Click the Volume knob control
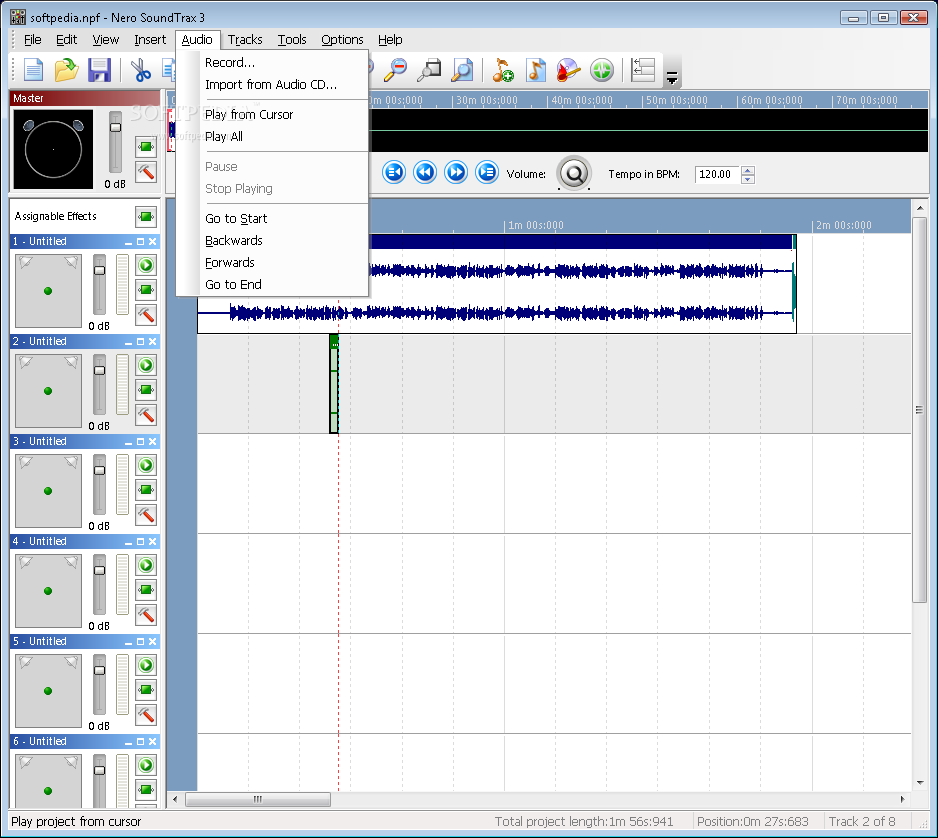Screen dimensions: 938x838 (x=574, y=173)
